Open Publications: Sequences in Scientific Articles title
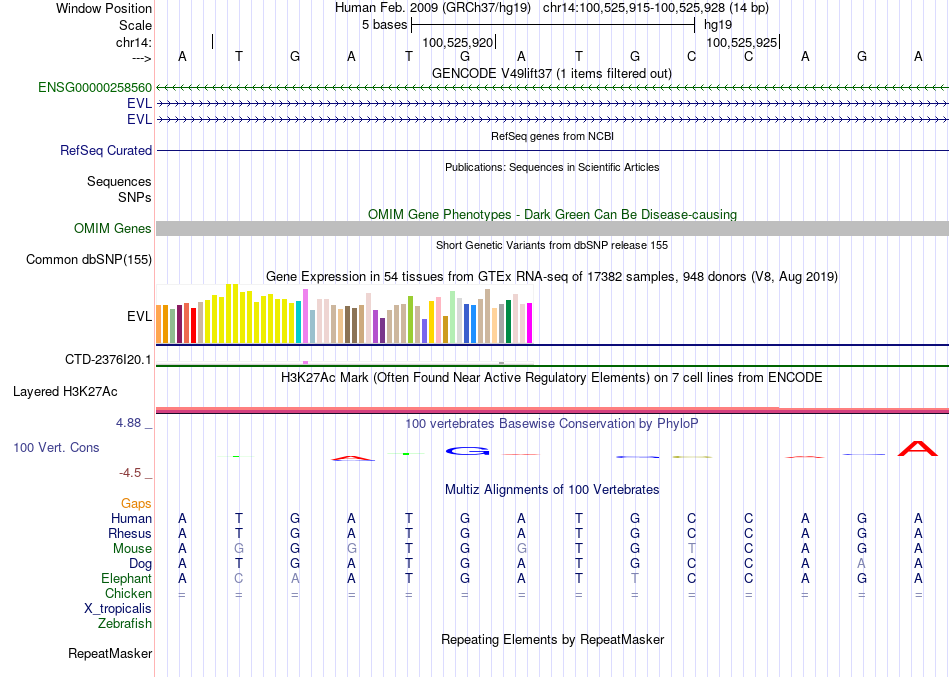950x677 pixels. click(552, 167)
